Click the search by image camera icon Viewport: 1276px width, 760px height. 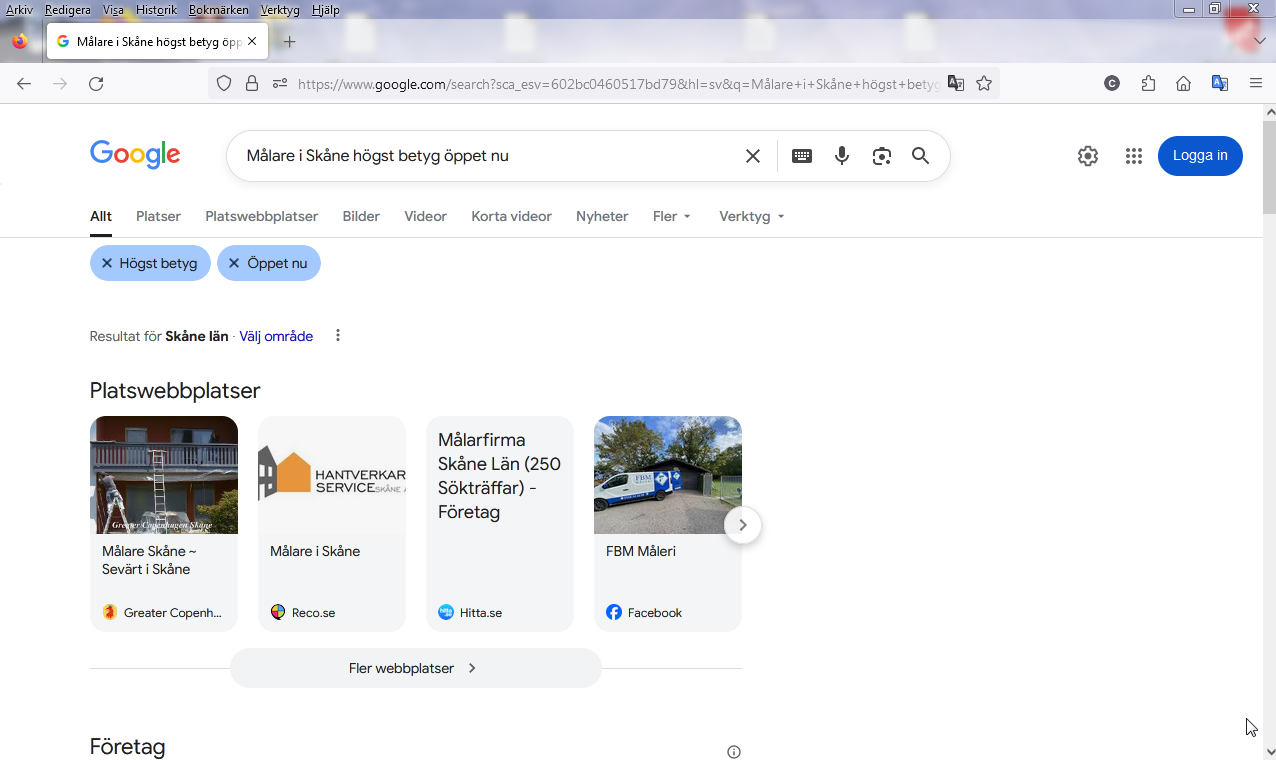tap(881, 156)
